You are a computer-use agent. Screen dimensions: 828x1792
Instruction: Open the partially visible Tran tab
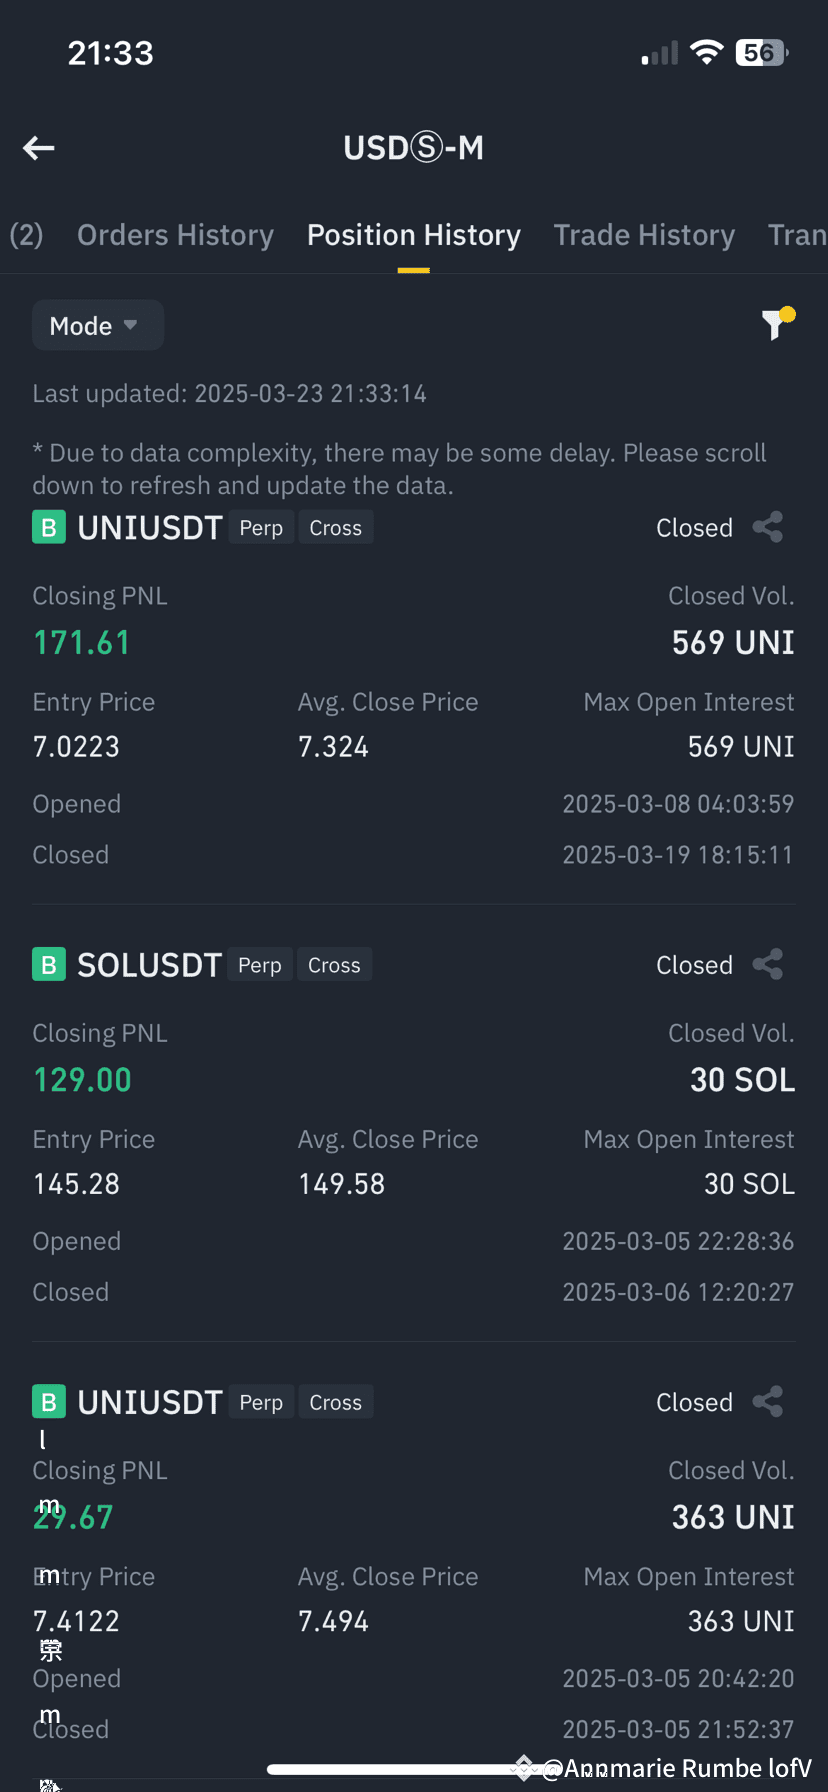point(797,235)
